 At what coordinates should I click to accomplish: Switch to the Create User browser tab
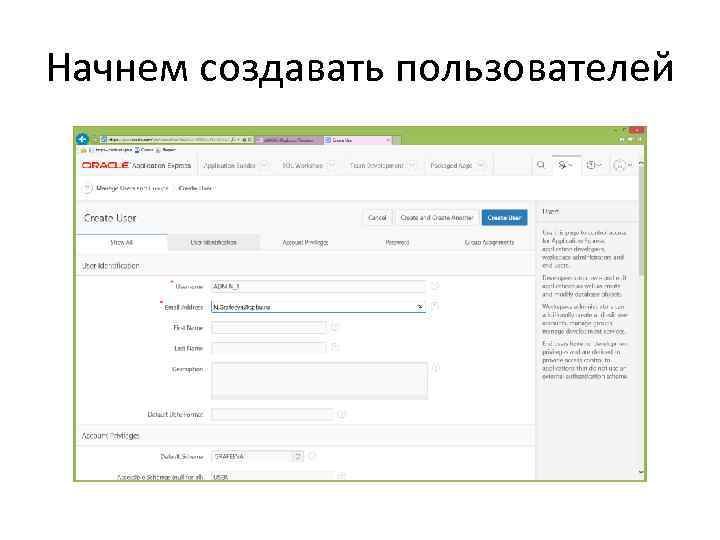click(x=357, y=140)
